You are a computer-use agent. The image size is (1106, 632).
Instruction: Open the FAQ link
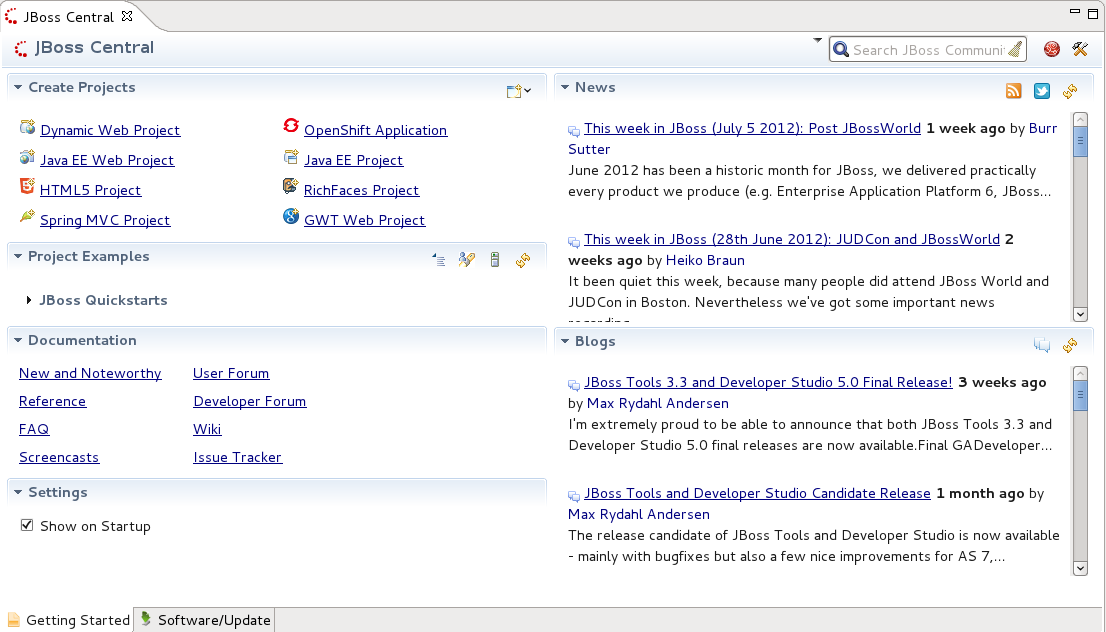(34, 429)
